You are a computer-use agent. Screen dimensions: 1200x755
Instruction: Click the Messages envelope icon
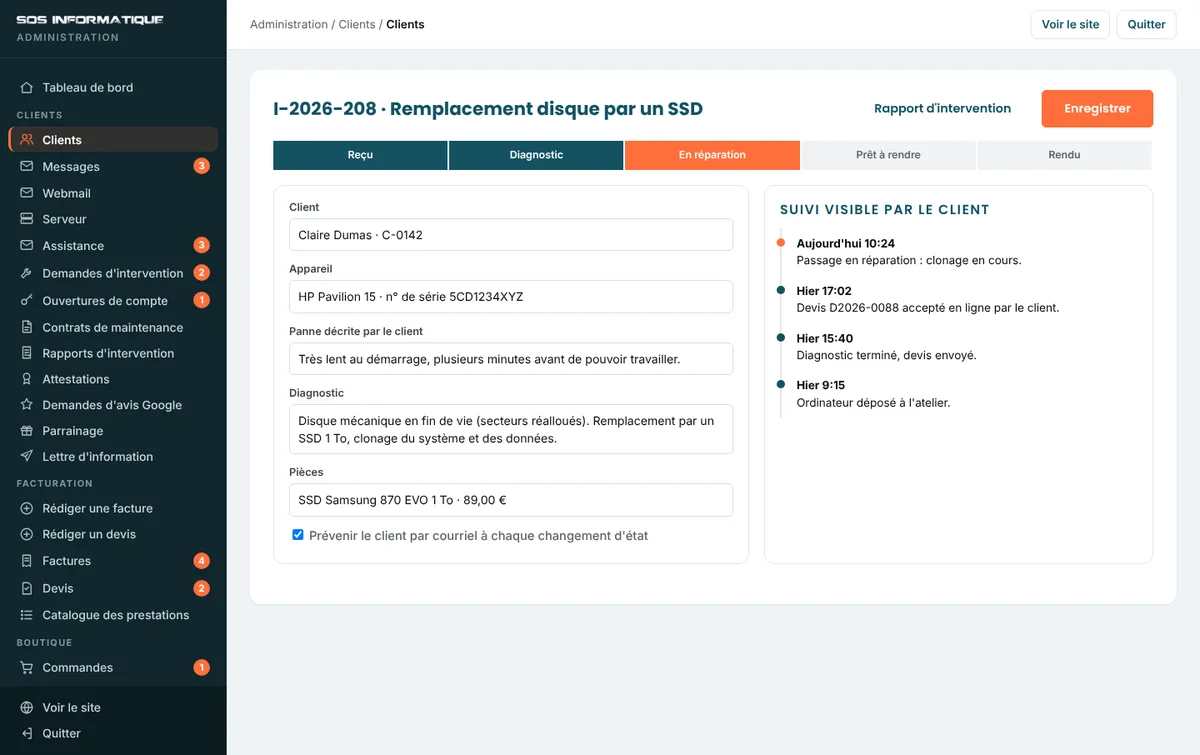coord(27,167)
